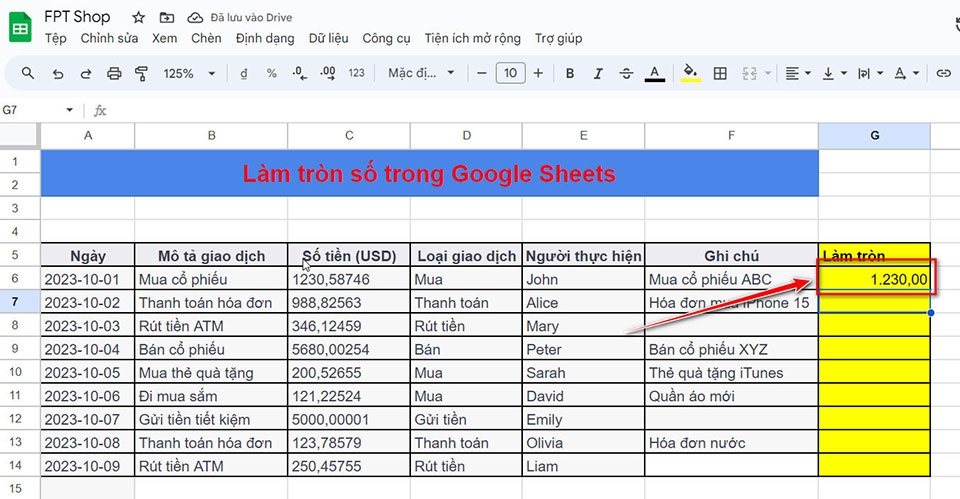Select cell with Thẻ quà tặng iTunes
Viewport: 960px width, 499px height.
(732, 372)
